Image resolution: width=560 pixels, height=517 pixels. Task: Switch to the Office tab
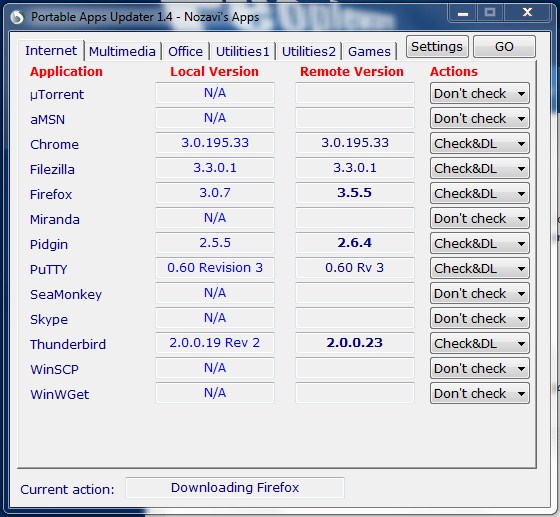click(185, 51)
